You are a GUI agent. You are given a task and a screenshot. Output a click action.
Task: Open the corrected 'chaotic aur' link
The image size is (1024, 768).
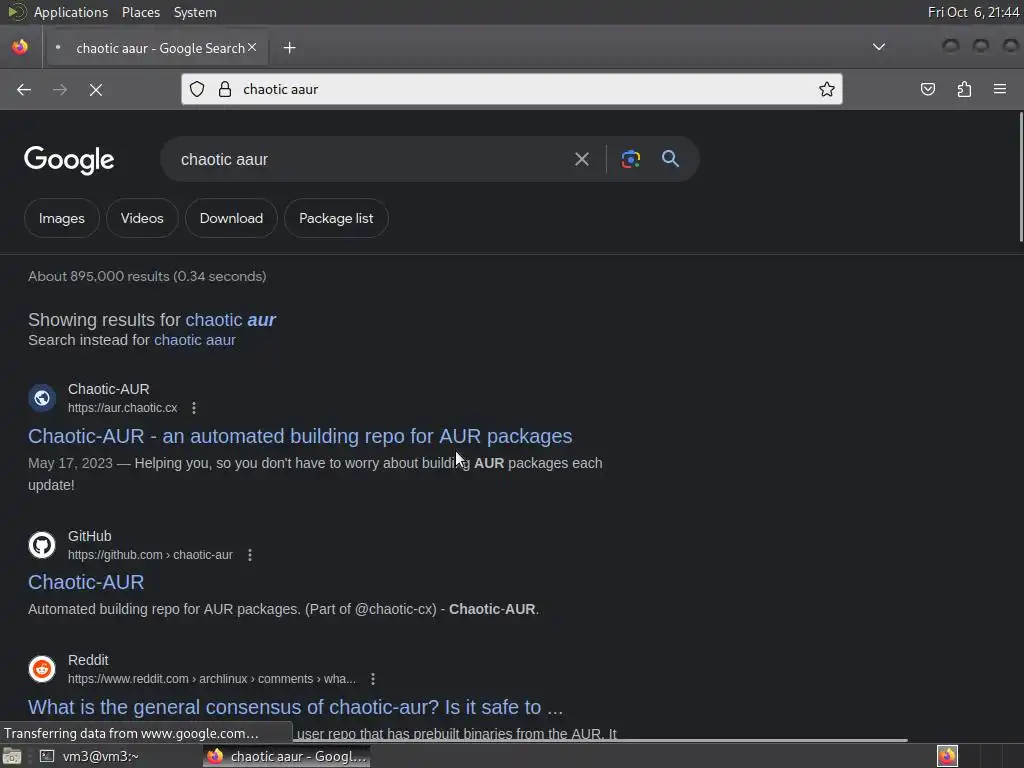[x=231, y=320]
